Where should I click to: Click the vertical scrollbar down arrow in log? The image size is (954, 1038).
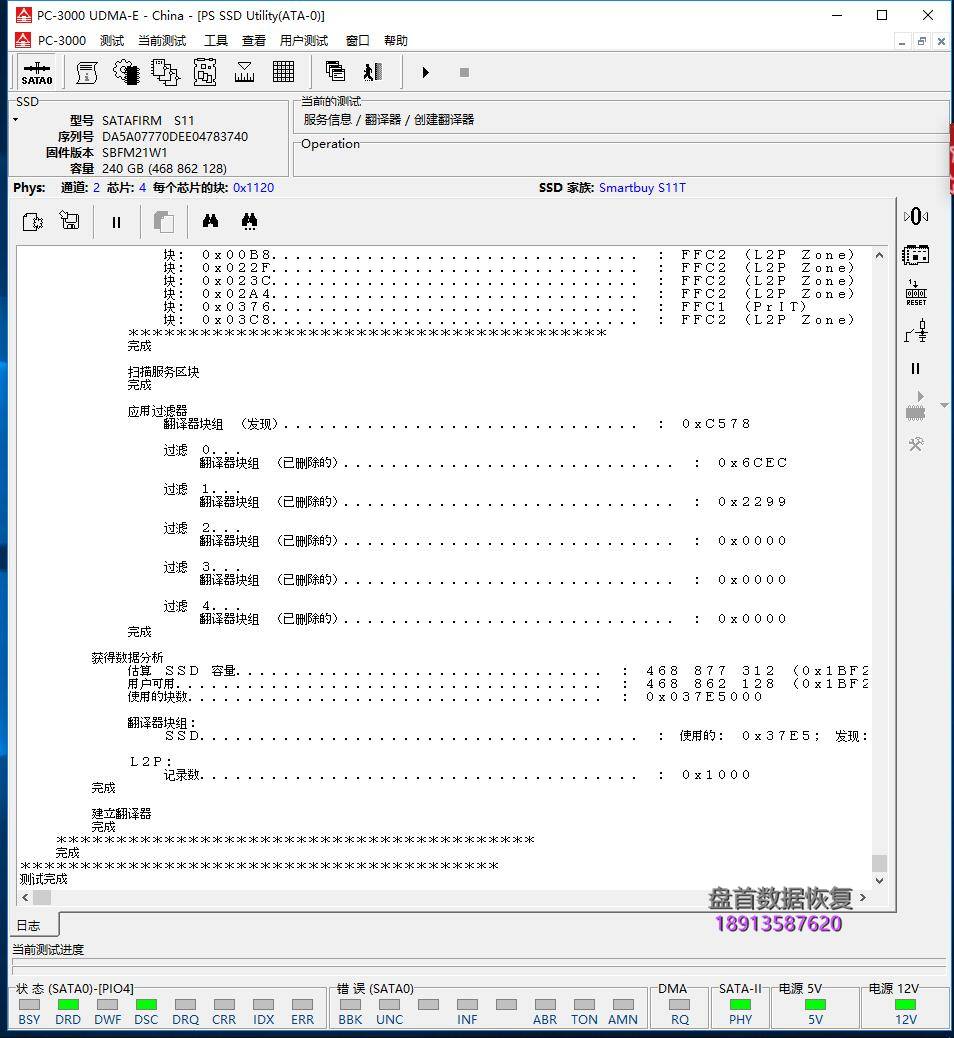coord(879,881)
